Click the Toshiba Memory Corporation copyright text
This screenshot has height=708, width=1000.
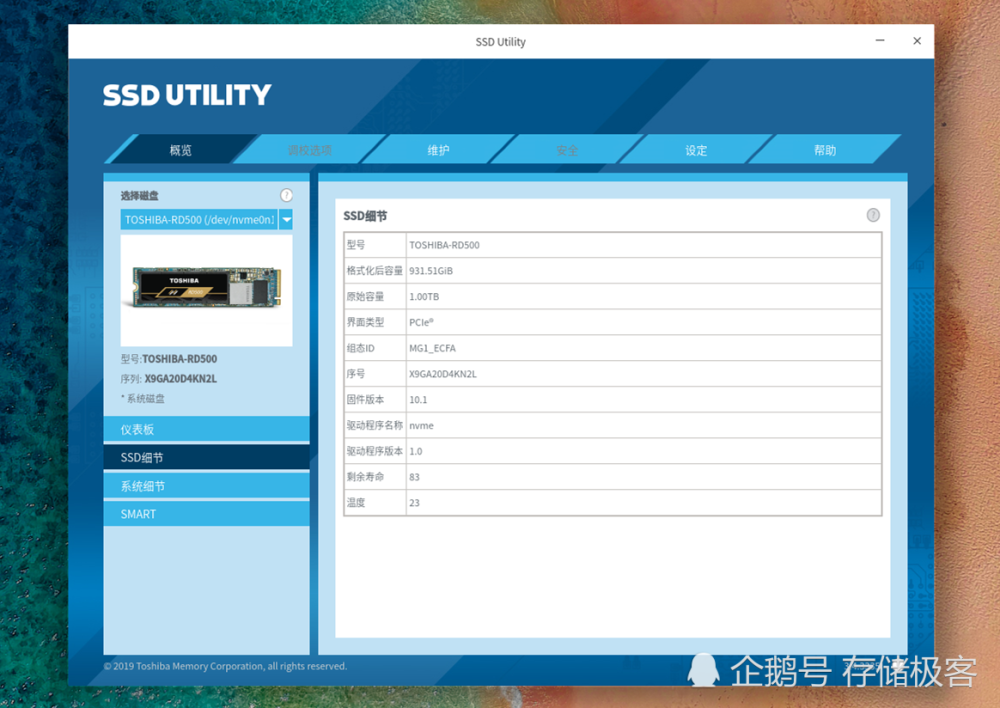coord(225,666)
